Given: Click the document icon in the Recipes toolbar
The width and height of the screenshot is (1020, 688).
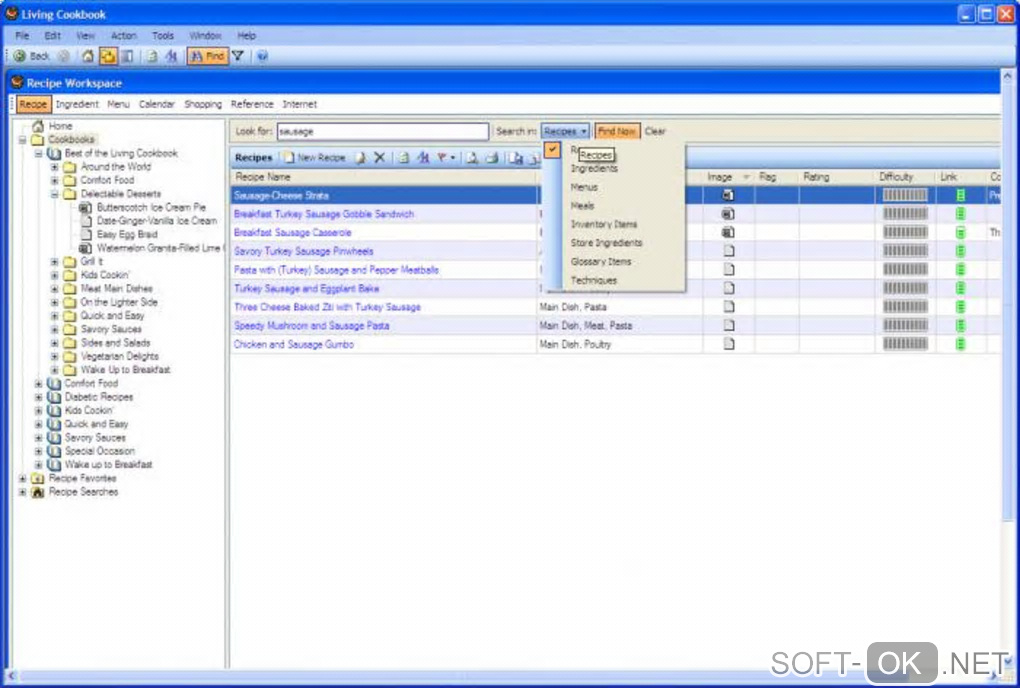Looking at the screenshot, I should 403,158.
